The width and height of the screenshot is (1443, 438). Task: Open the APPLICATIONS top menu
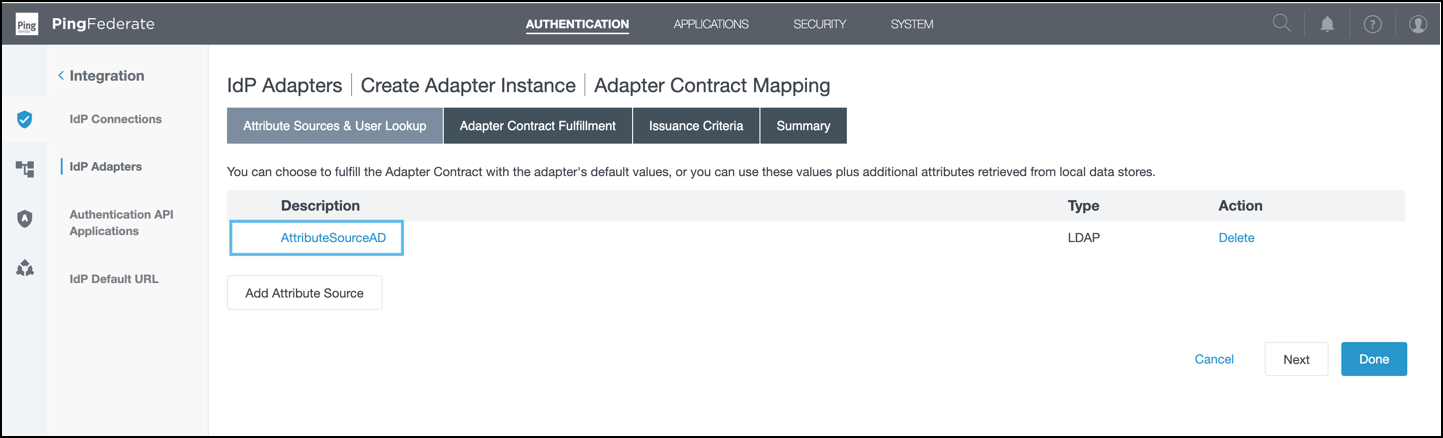(711, 24)
